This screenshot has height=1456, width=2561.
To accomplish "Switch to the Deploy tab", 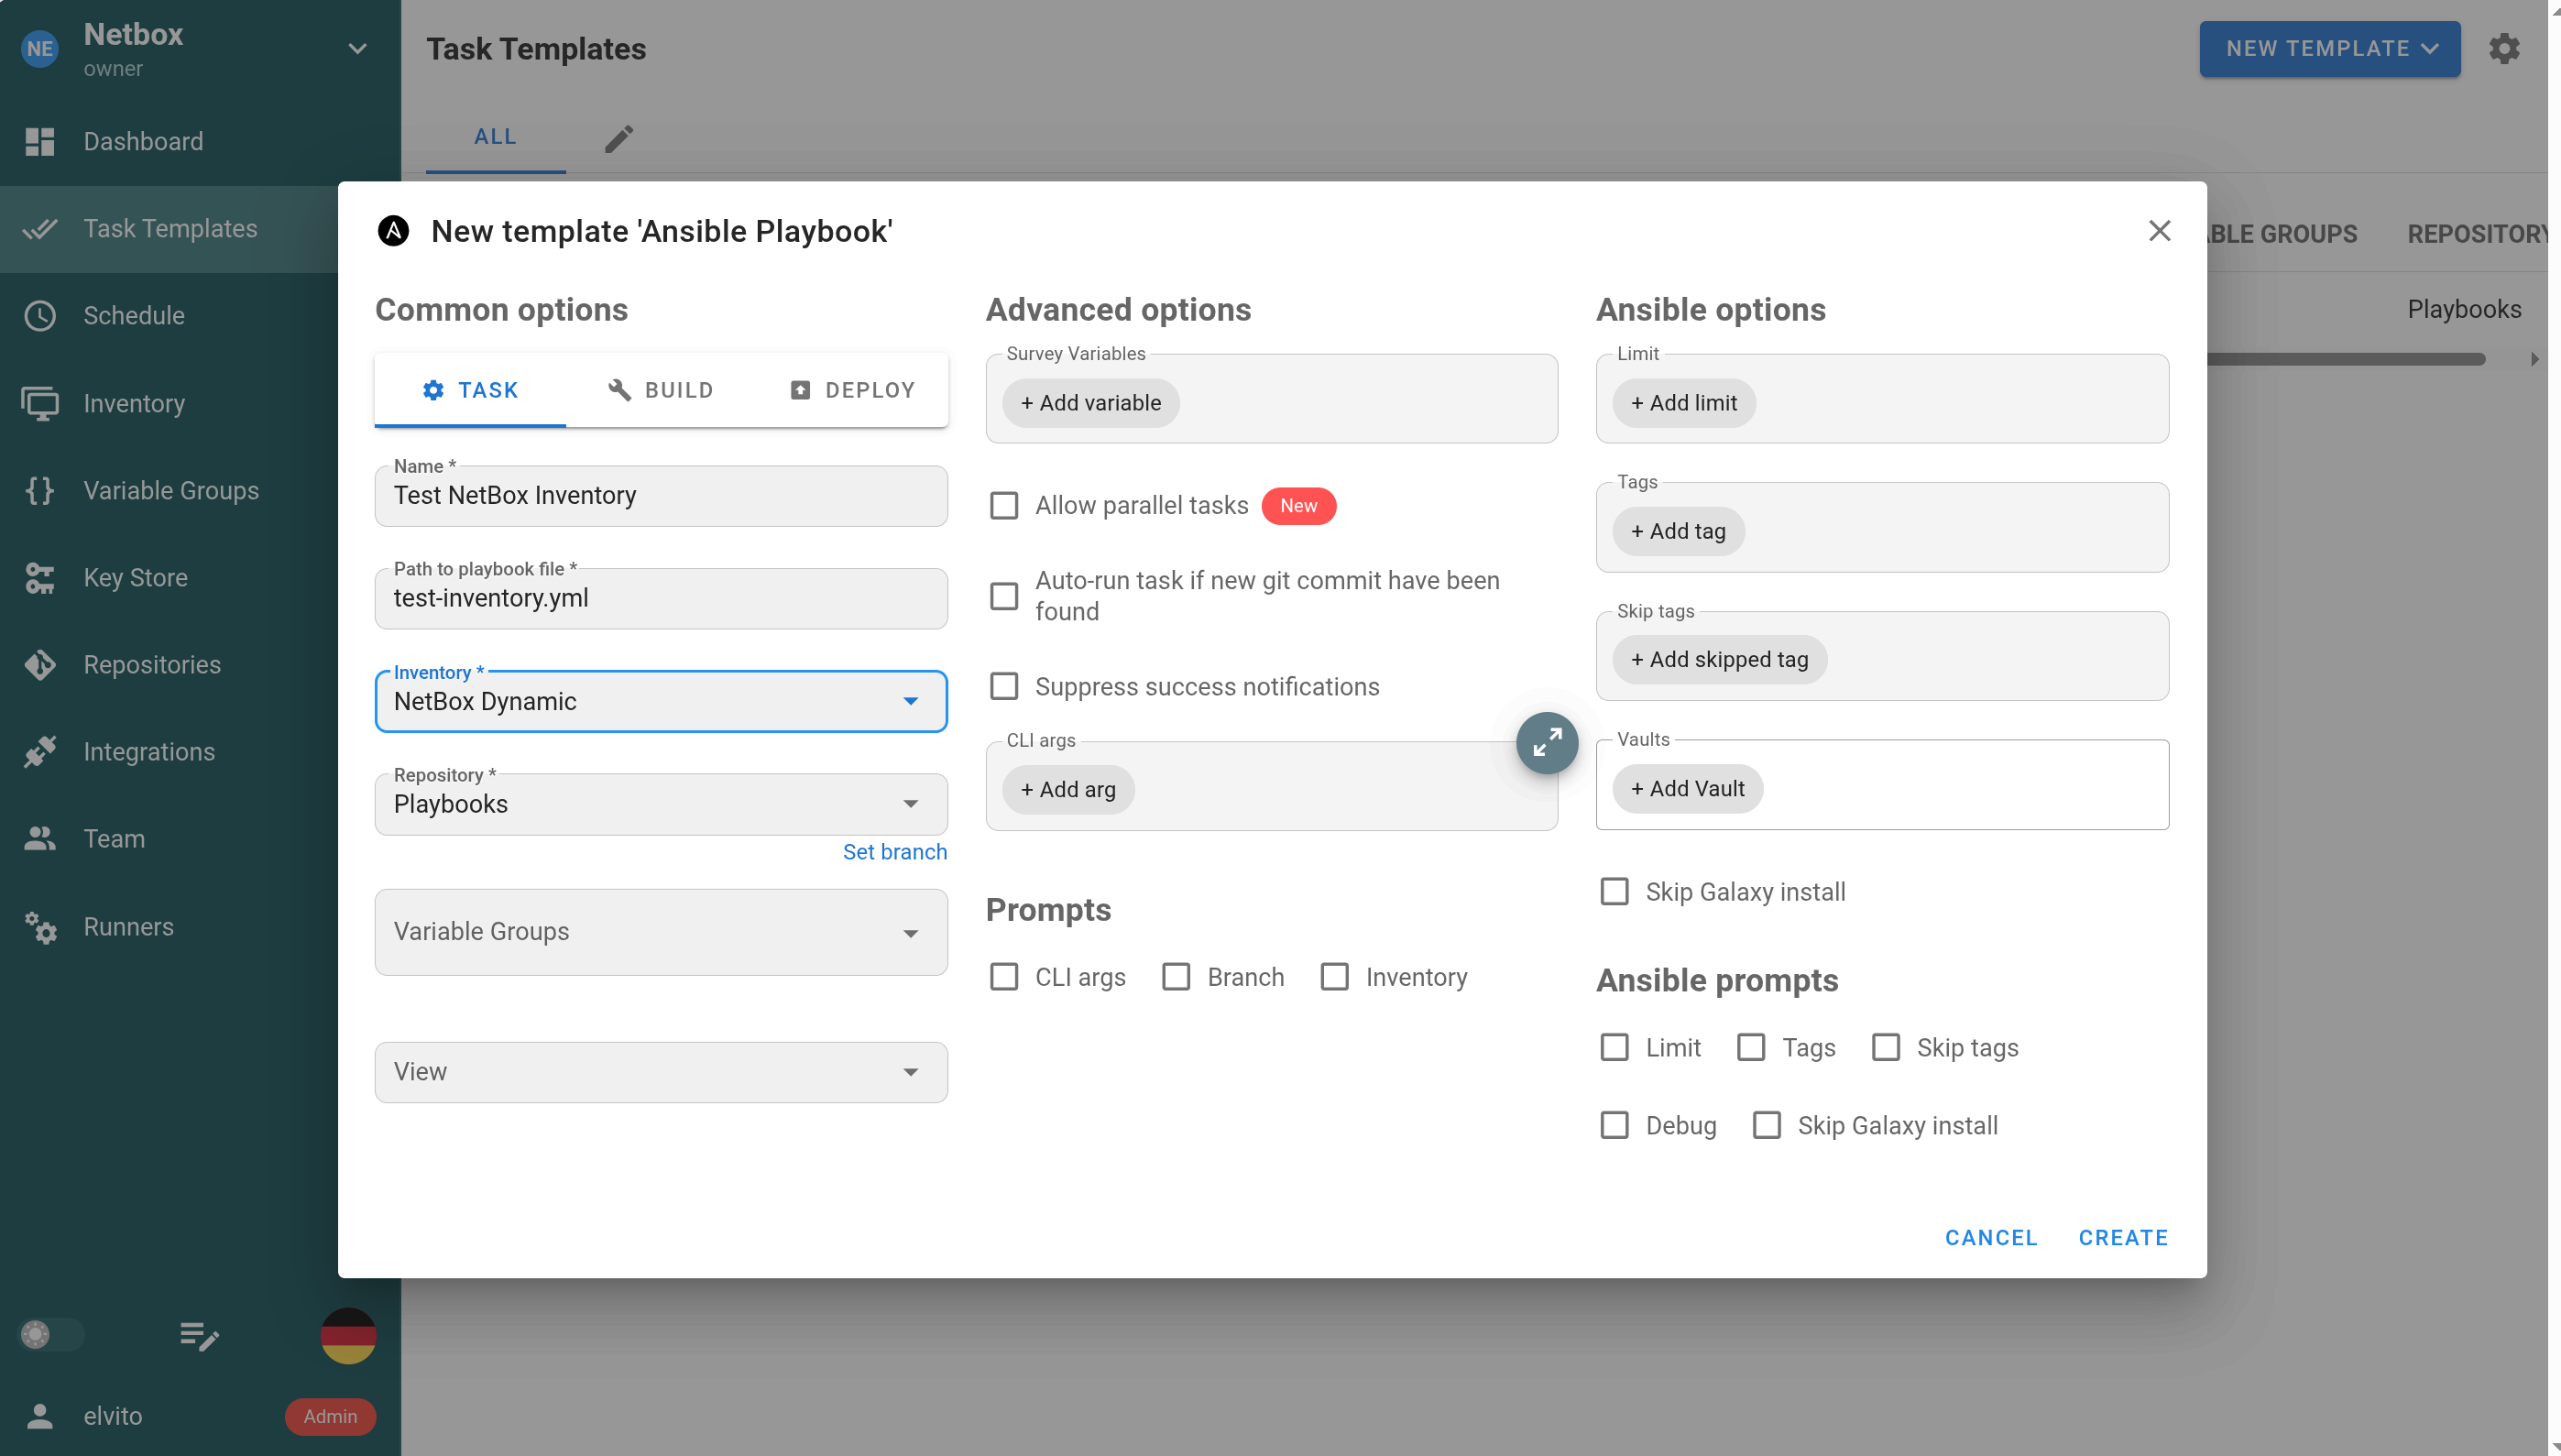I will tap(852, 390).
